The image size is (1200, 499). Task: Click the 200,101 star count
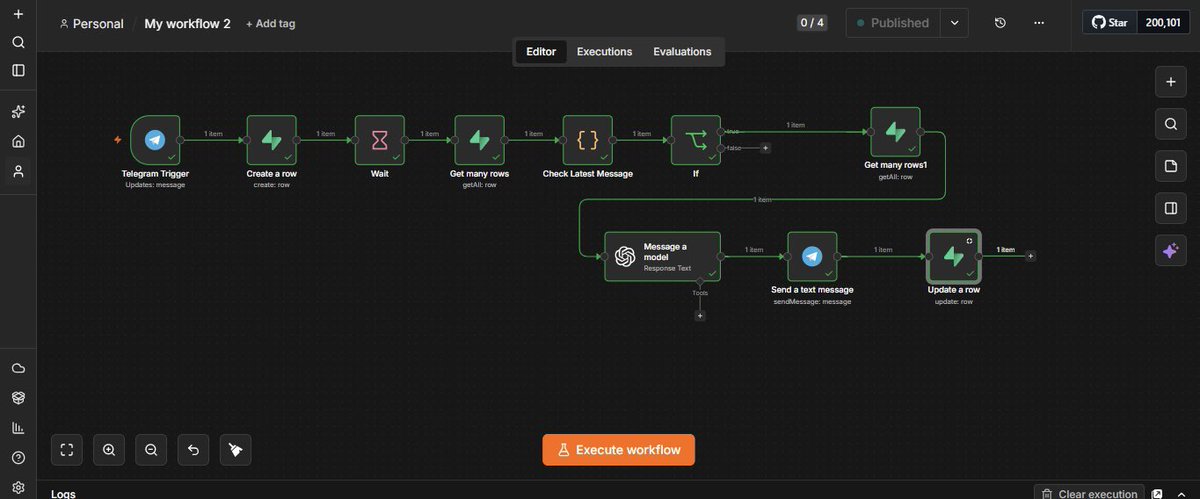tap(1164, 22)
